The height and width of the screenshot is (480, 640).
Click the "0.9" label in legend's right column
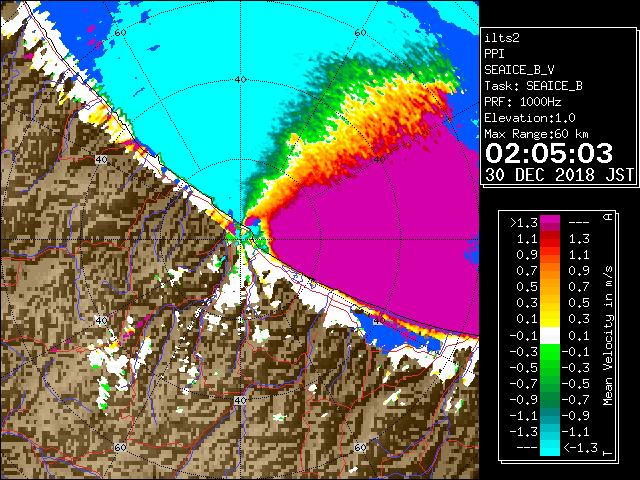pos(579,271)
